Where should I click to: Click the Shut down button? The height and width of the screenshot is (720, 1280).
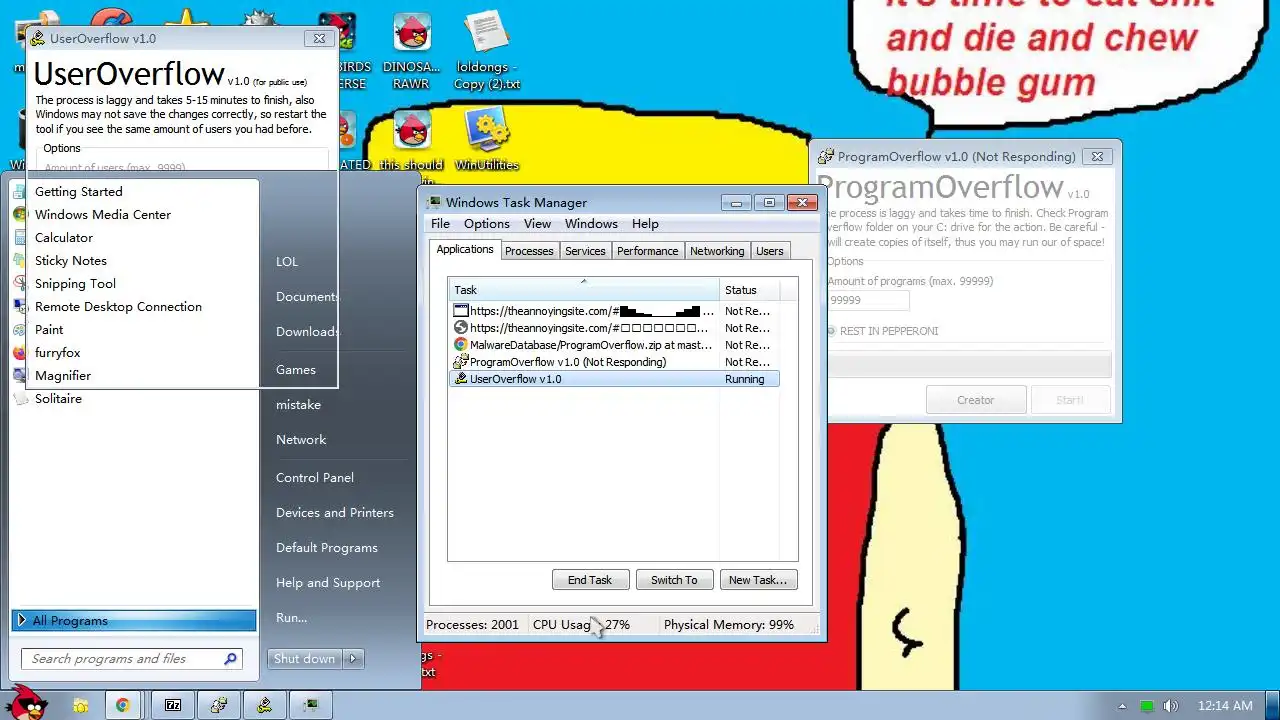[305, 658]
